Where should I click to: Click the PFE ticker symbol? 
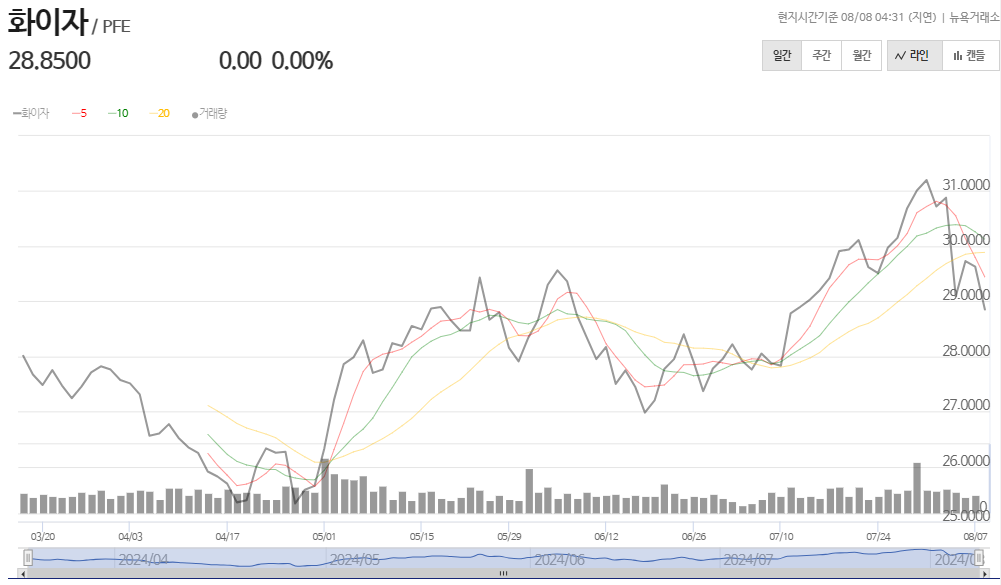116,27
